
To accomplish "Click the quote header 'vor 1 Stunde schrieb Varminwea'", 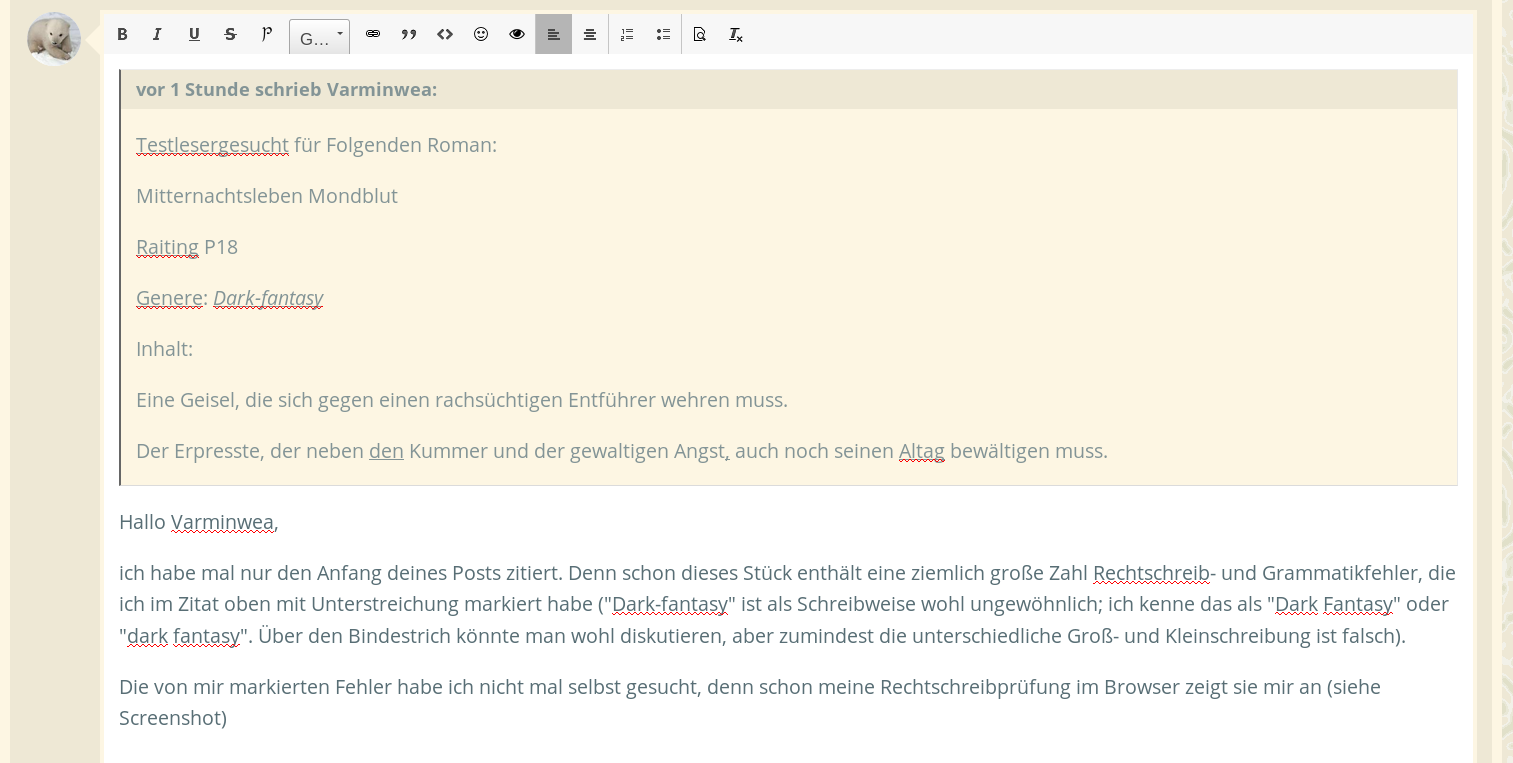I will pos(286,89).
